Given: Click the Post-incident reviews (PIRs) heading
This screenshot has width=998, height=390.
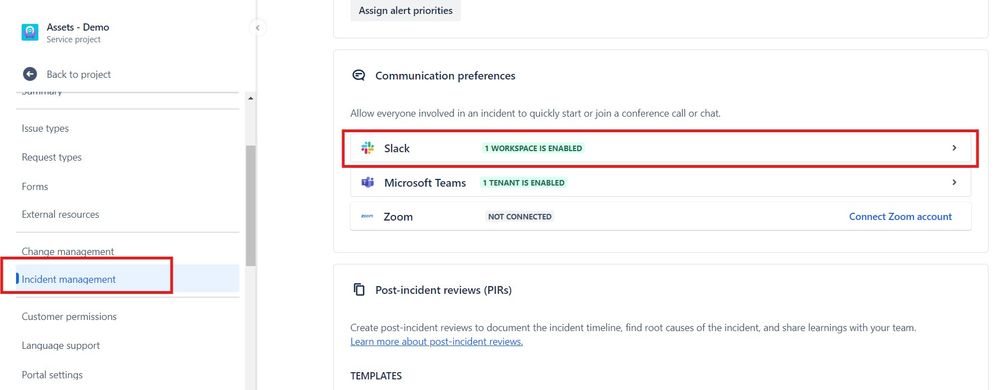Looking at the screenshot, I should point(444,290).
